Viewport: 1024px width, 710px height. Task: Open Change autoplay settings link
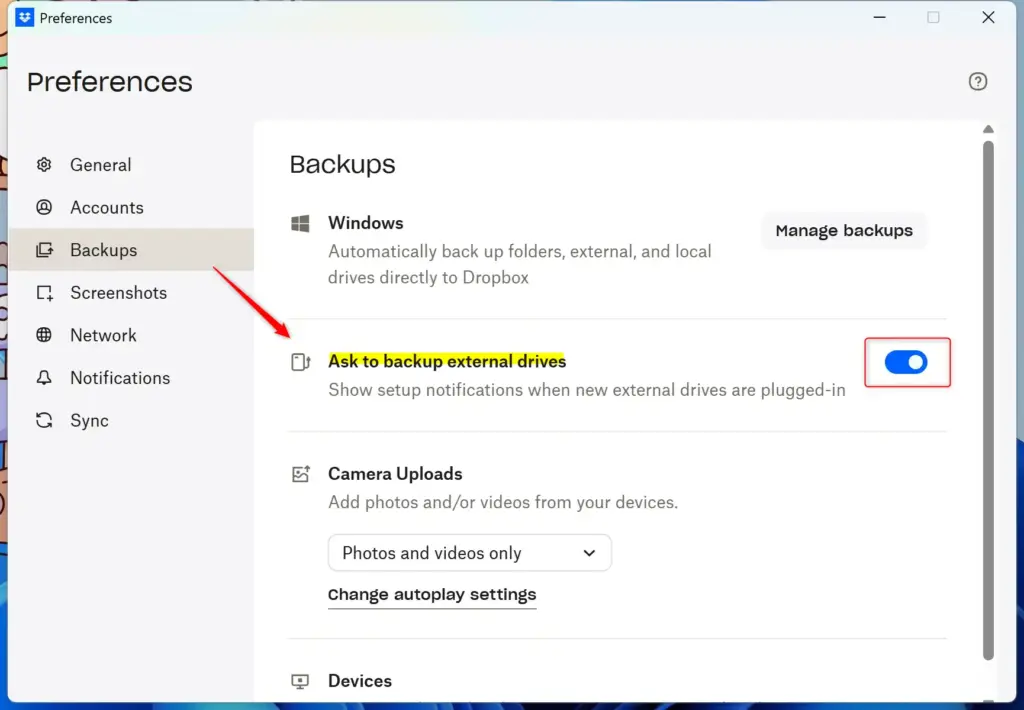click(x=432, y=594)
